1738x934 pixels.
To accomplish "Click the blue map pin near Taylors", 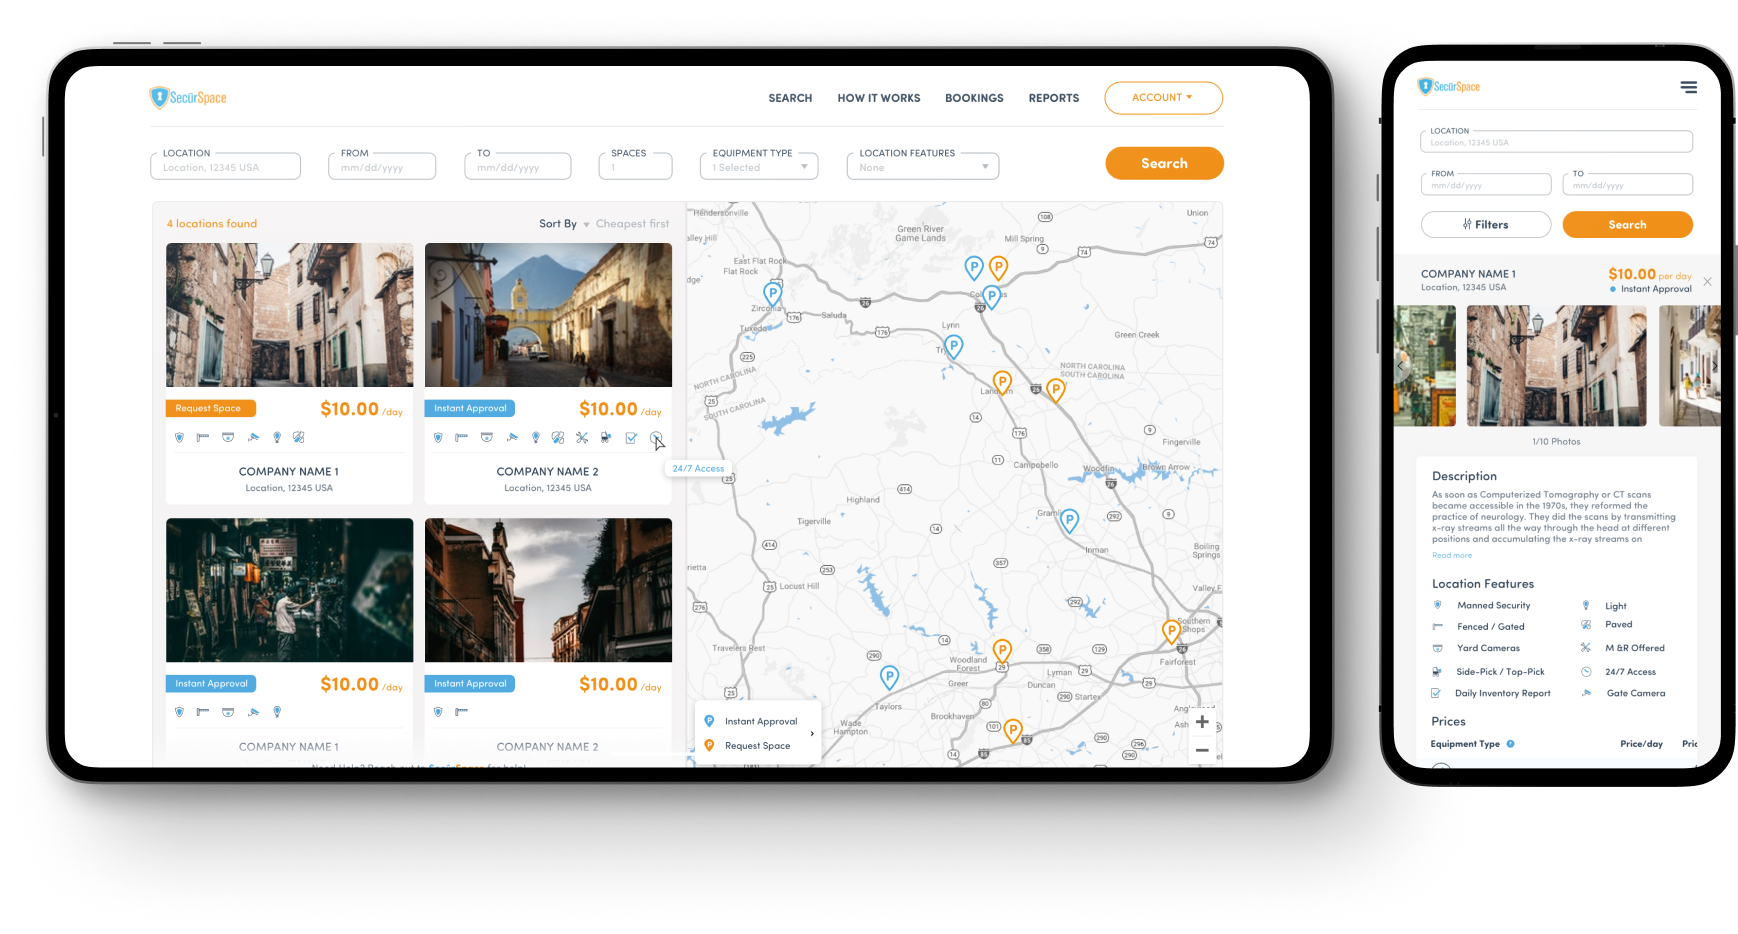I will click(889, 677).
